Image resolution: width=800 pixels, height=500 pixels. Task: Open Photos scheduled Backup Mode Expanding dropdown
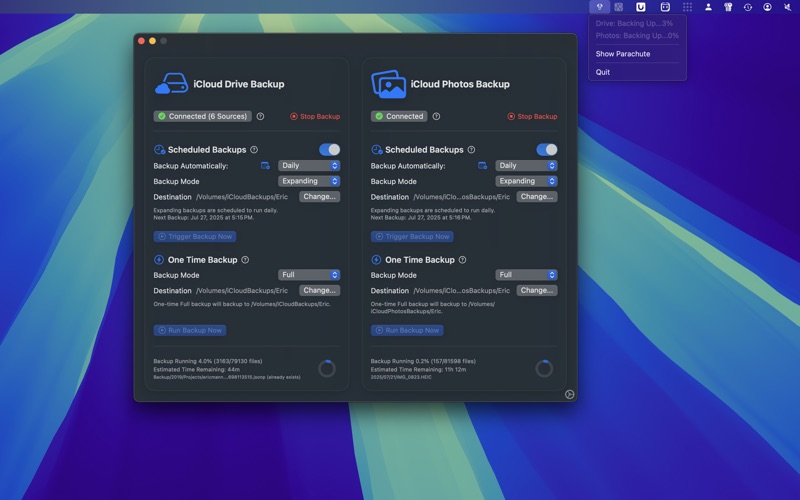click(x=527, y=181)
